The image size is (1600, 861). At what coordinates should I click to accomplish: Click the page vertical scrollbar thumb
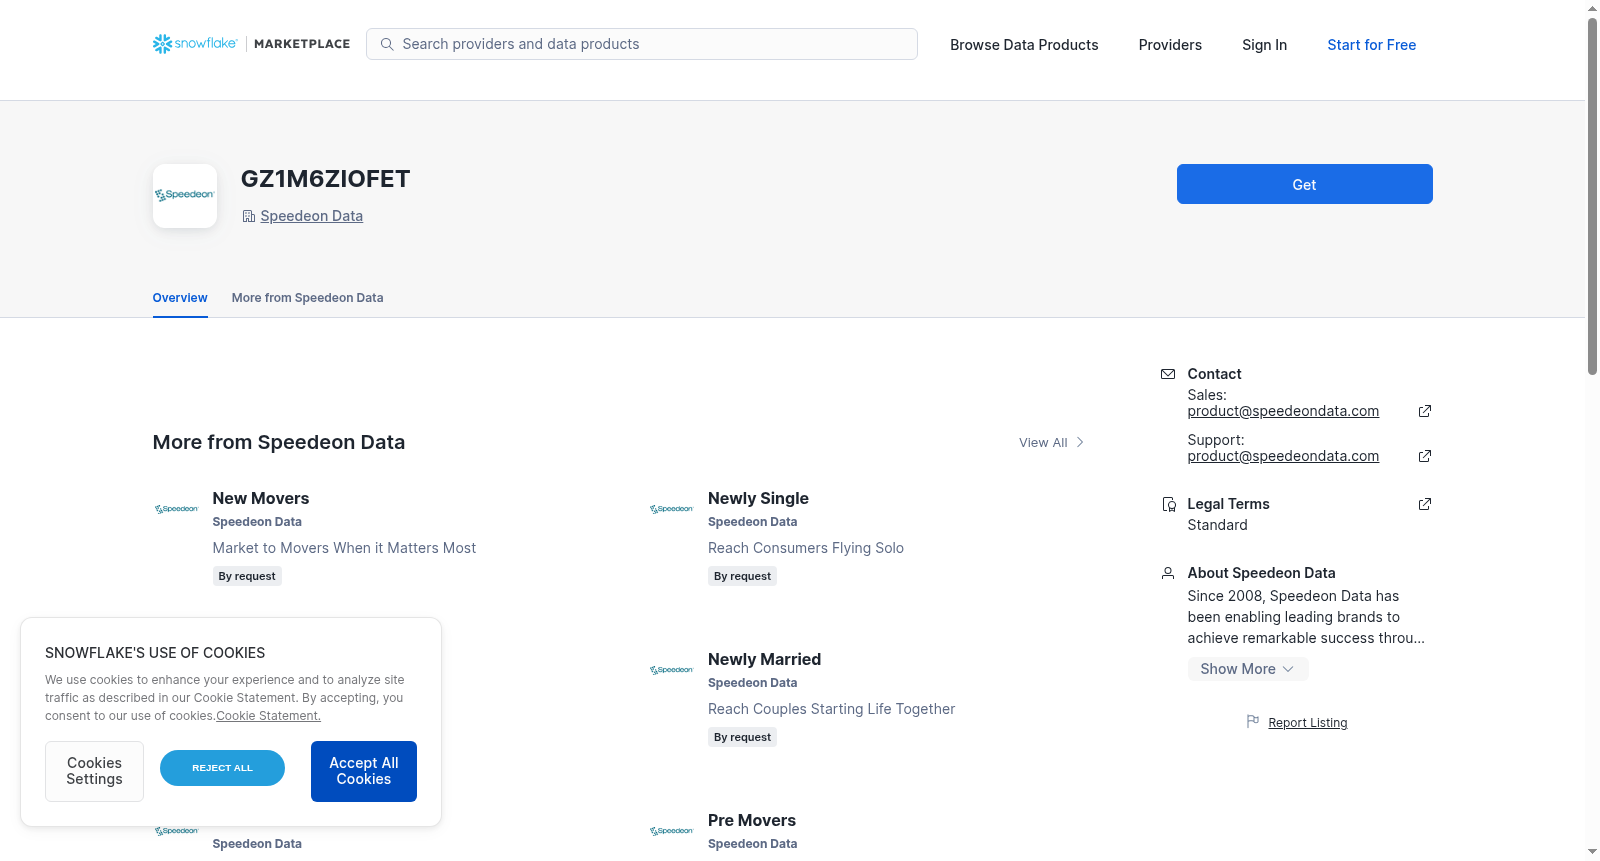pyautogui.click(x=1592, y=195)
